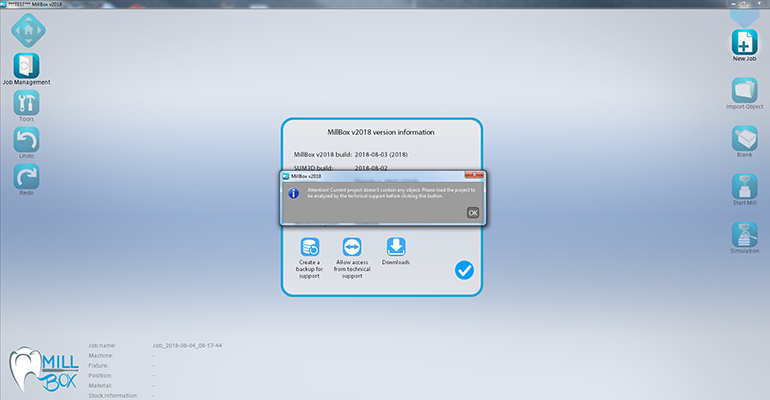Click Create a backup for support

310,247
